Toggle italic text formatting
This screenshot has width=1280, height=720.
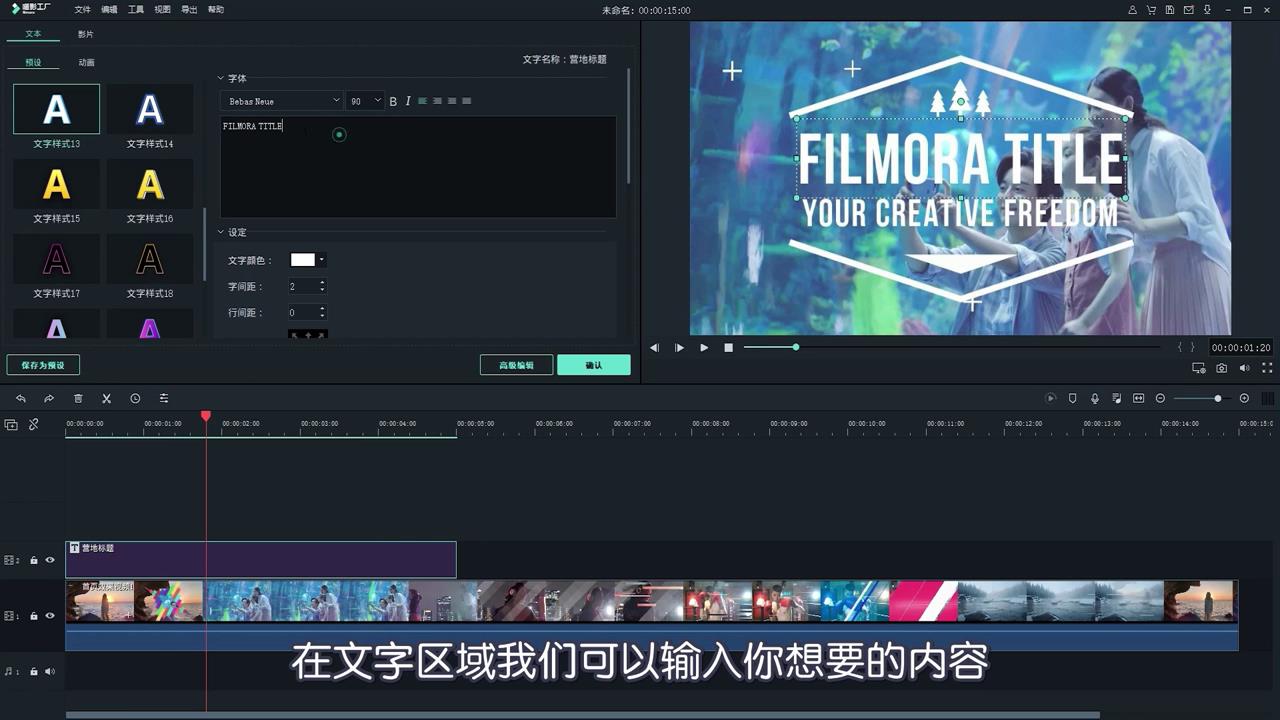(x=408, y=101)
